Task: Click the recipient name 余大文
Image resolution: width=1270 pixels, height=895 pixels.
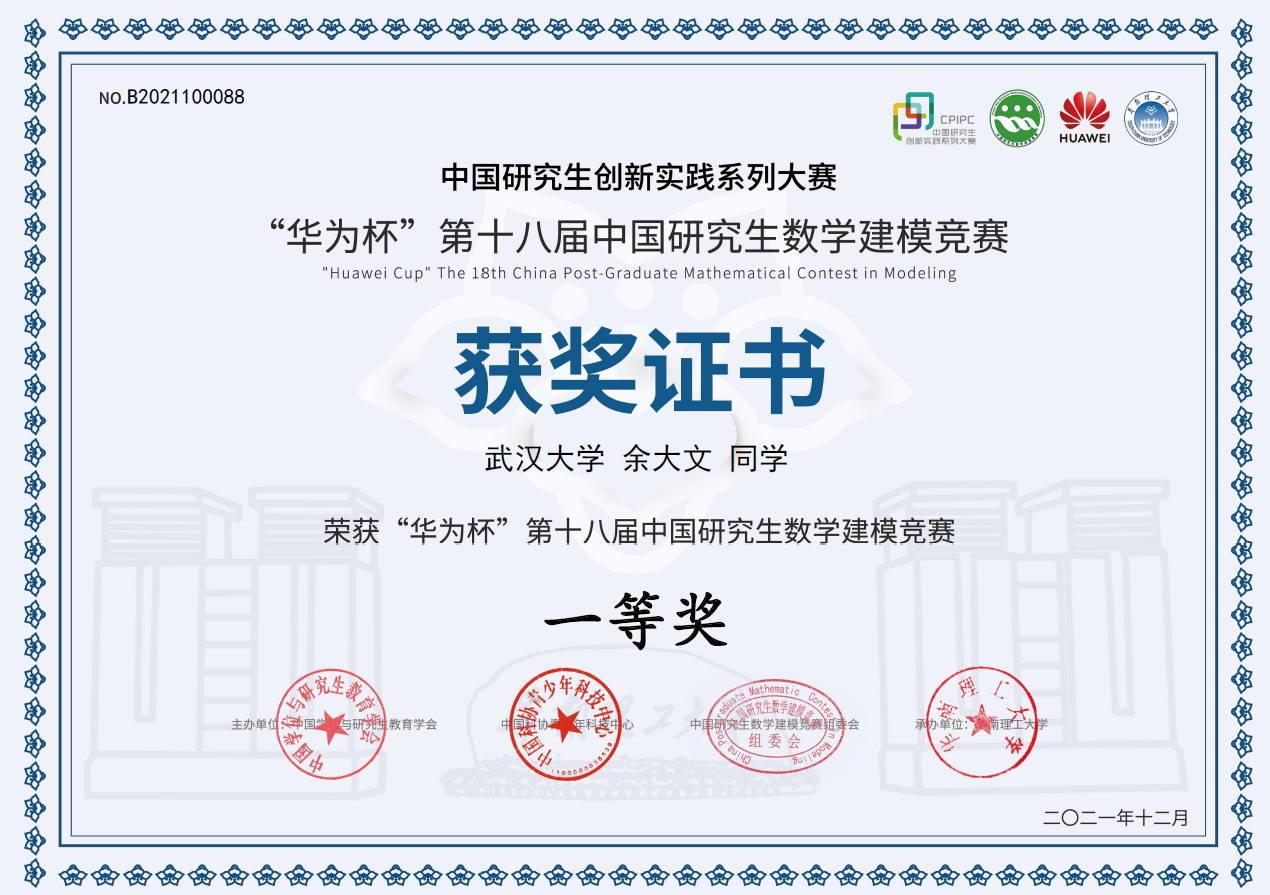Action: pyautogui.click(x=667, y=459)
